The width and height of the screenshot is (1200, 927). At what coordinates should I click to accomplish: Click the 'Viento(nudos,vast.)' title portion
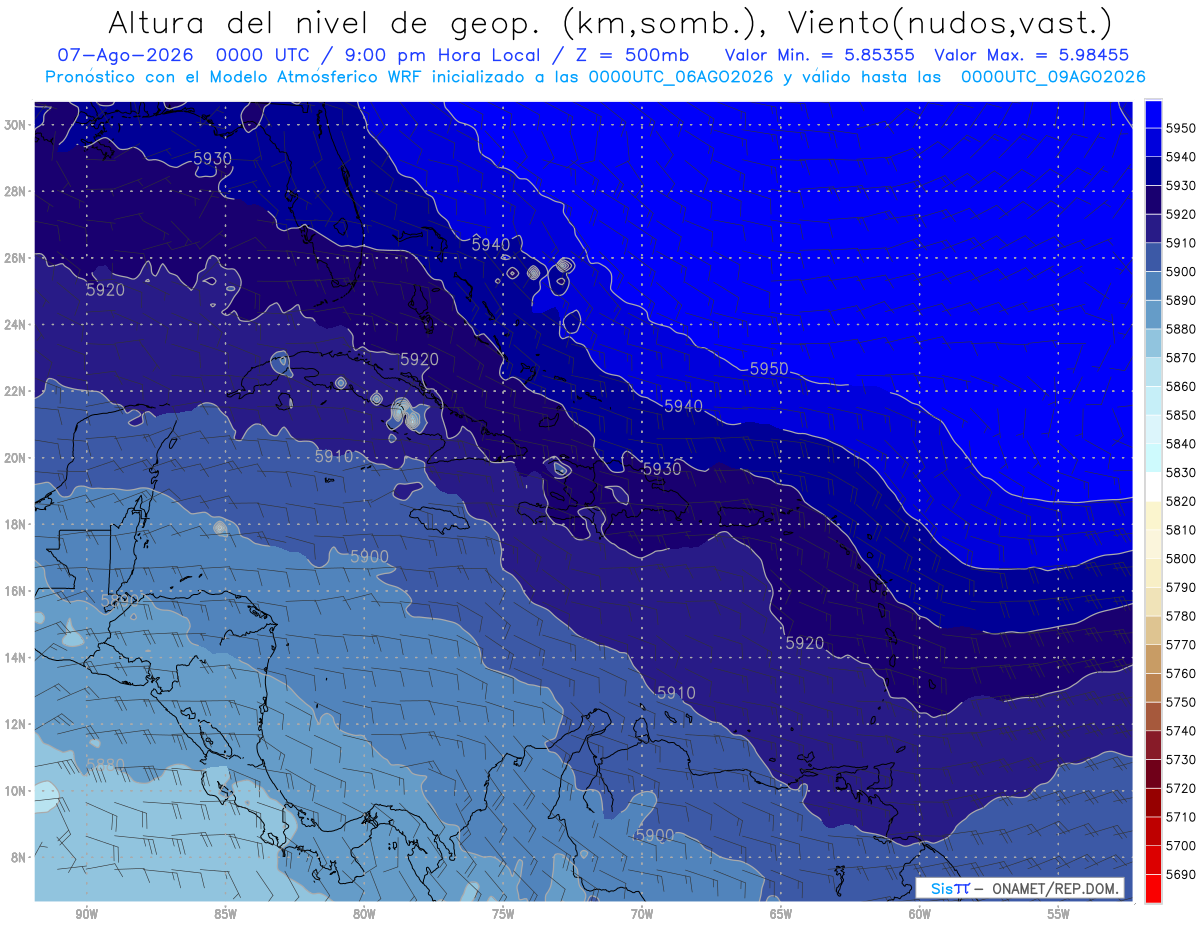click(950, 22)
